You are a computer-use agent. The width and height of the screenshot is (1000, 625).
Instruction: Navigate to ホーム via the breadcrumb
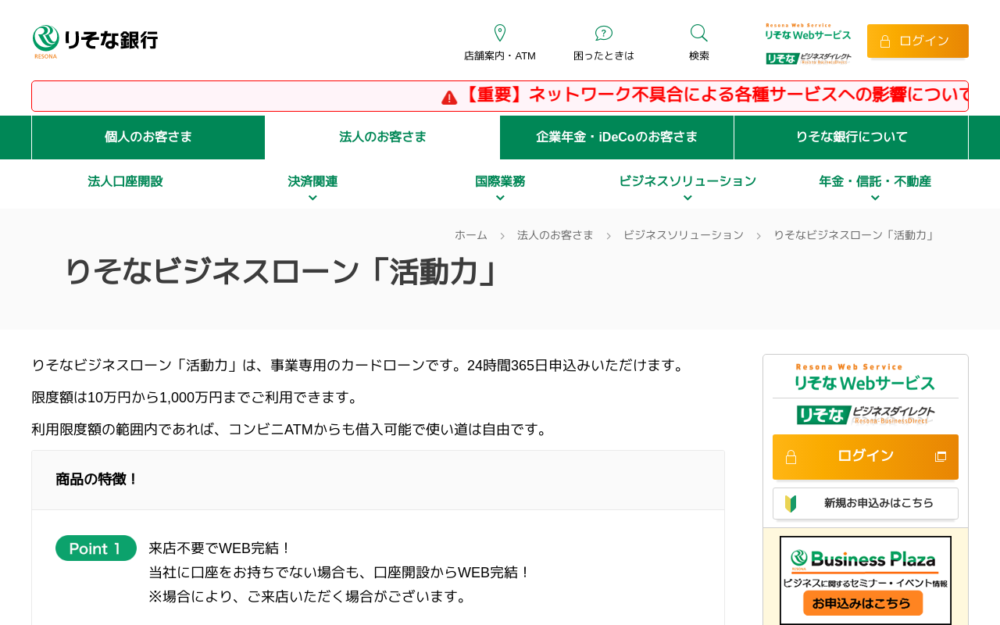(x=470, y=235)
